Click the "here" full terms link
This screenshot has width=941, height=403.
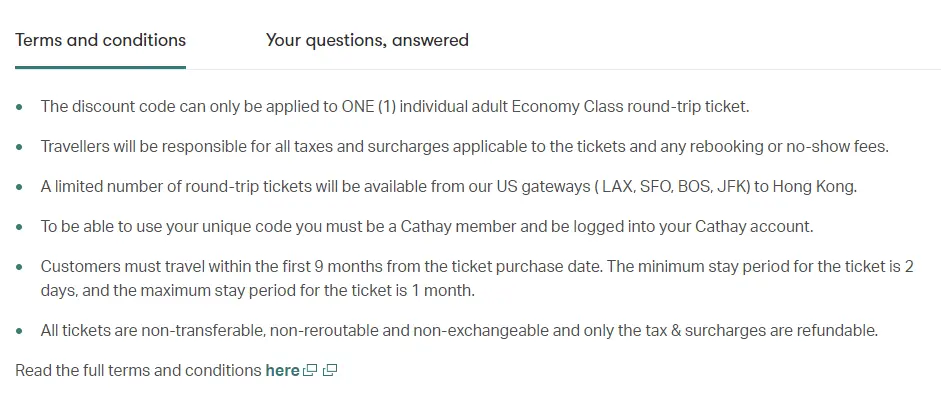click(x=282, y=370)
